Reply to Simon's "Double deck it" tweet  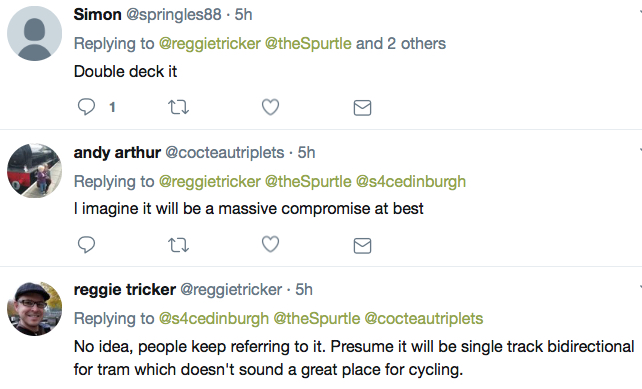86,107
